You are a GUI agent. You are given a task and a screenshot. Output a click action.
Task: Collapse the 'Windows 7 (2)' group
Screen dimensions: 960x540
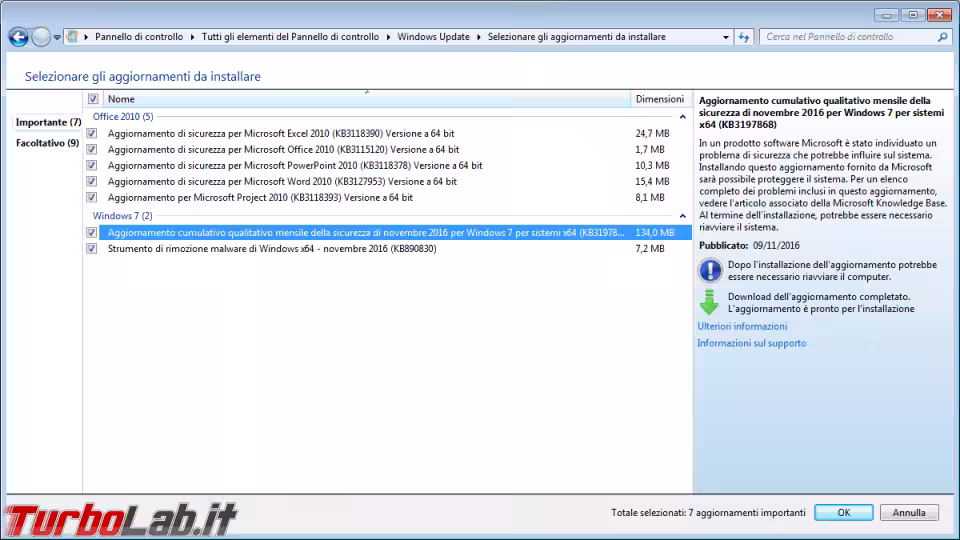coord(683,216)
